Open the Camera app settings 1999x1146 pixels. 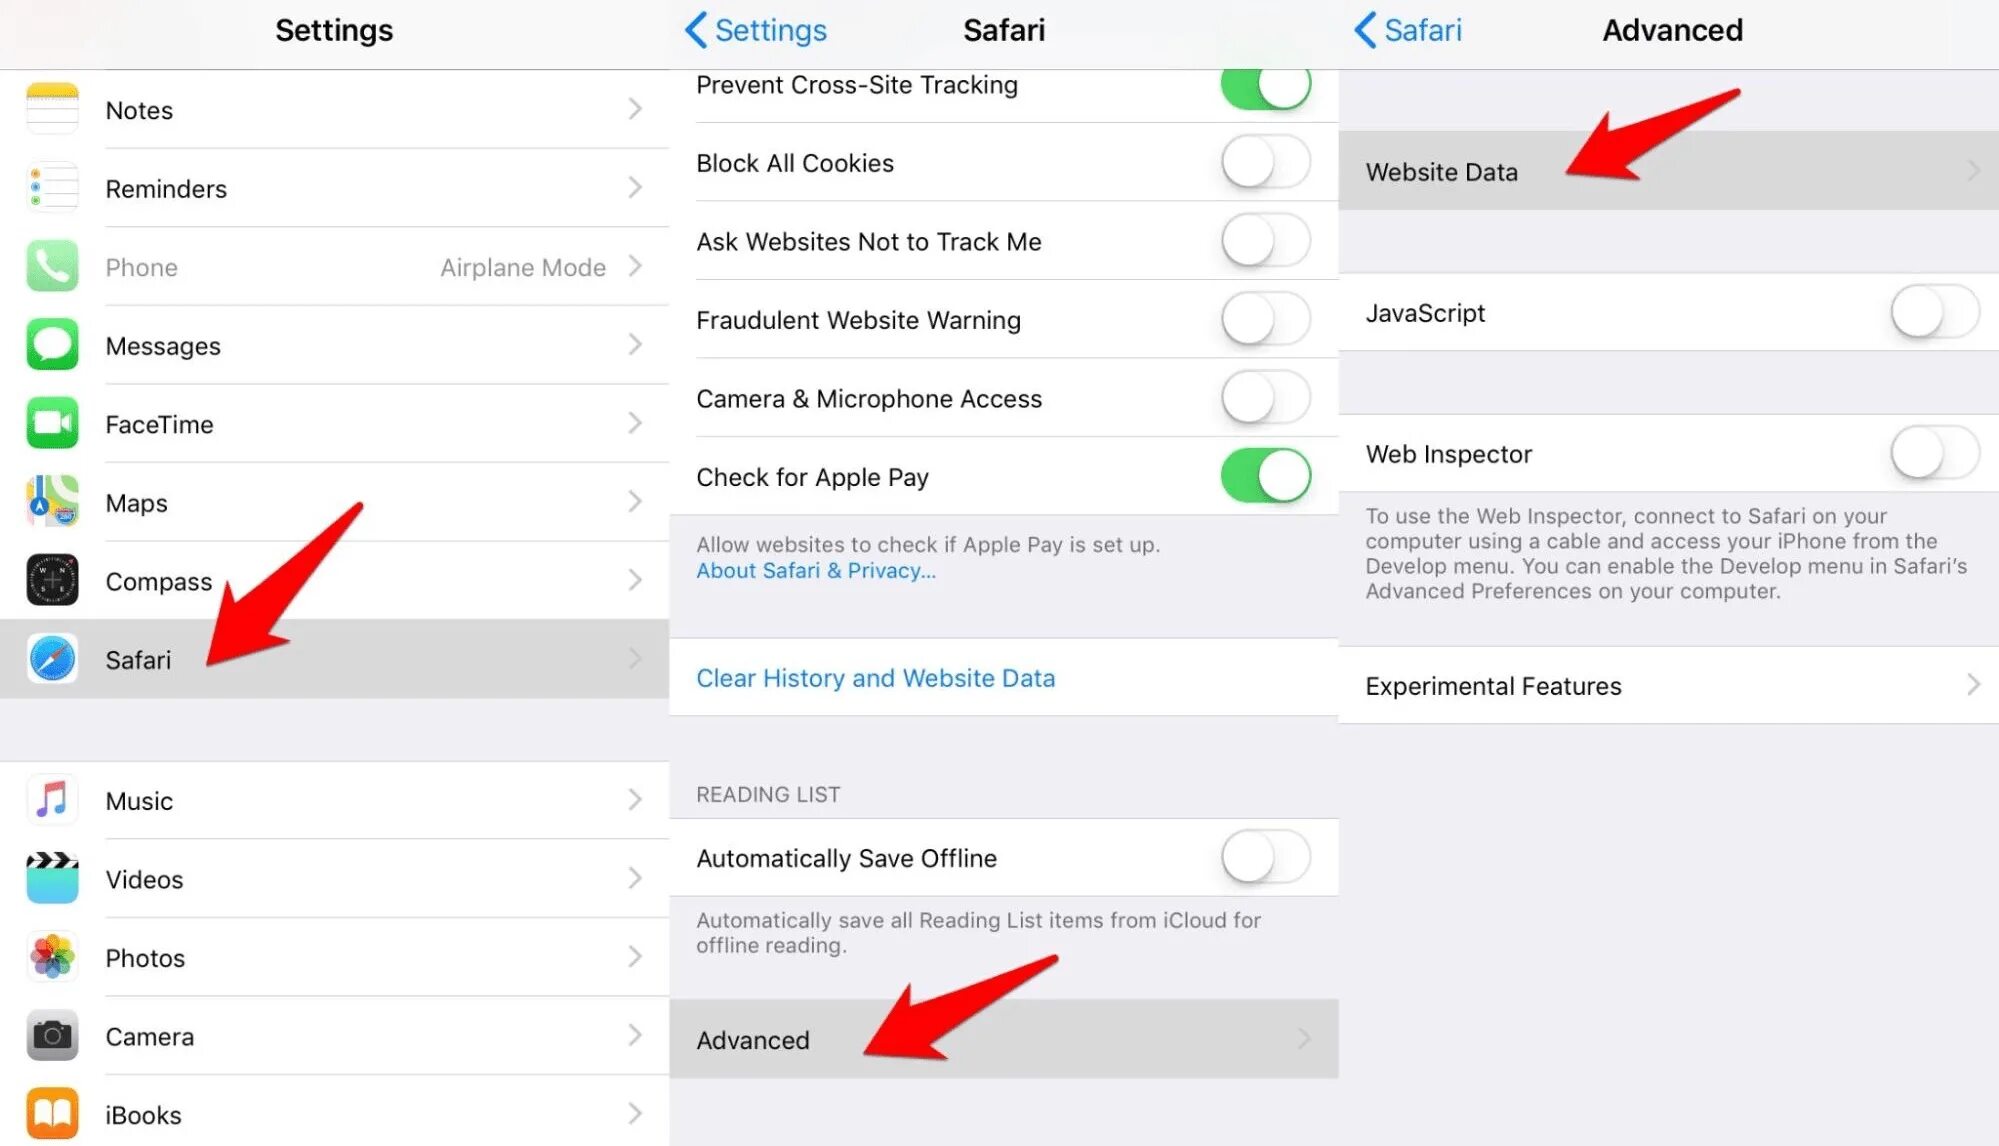335,1033
